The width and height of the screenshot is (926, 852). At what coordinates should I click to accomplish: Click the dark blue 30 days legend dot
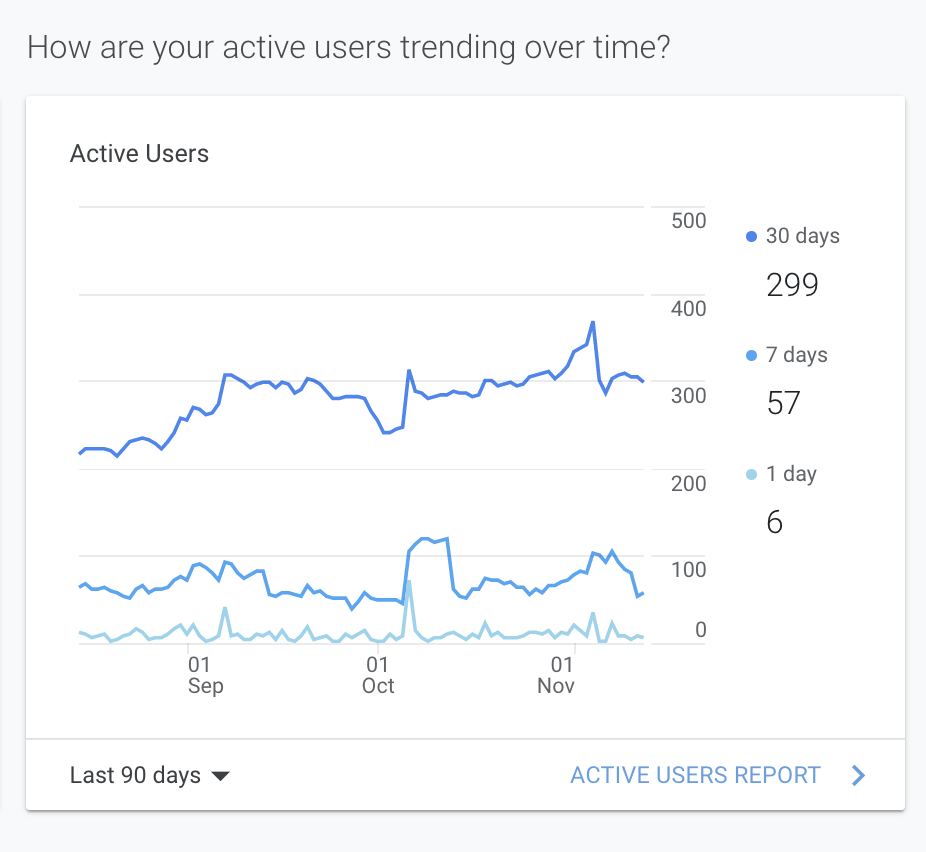tap(752, 237)
